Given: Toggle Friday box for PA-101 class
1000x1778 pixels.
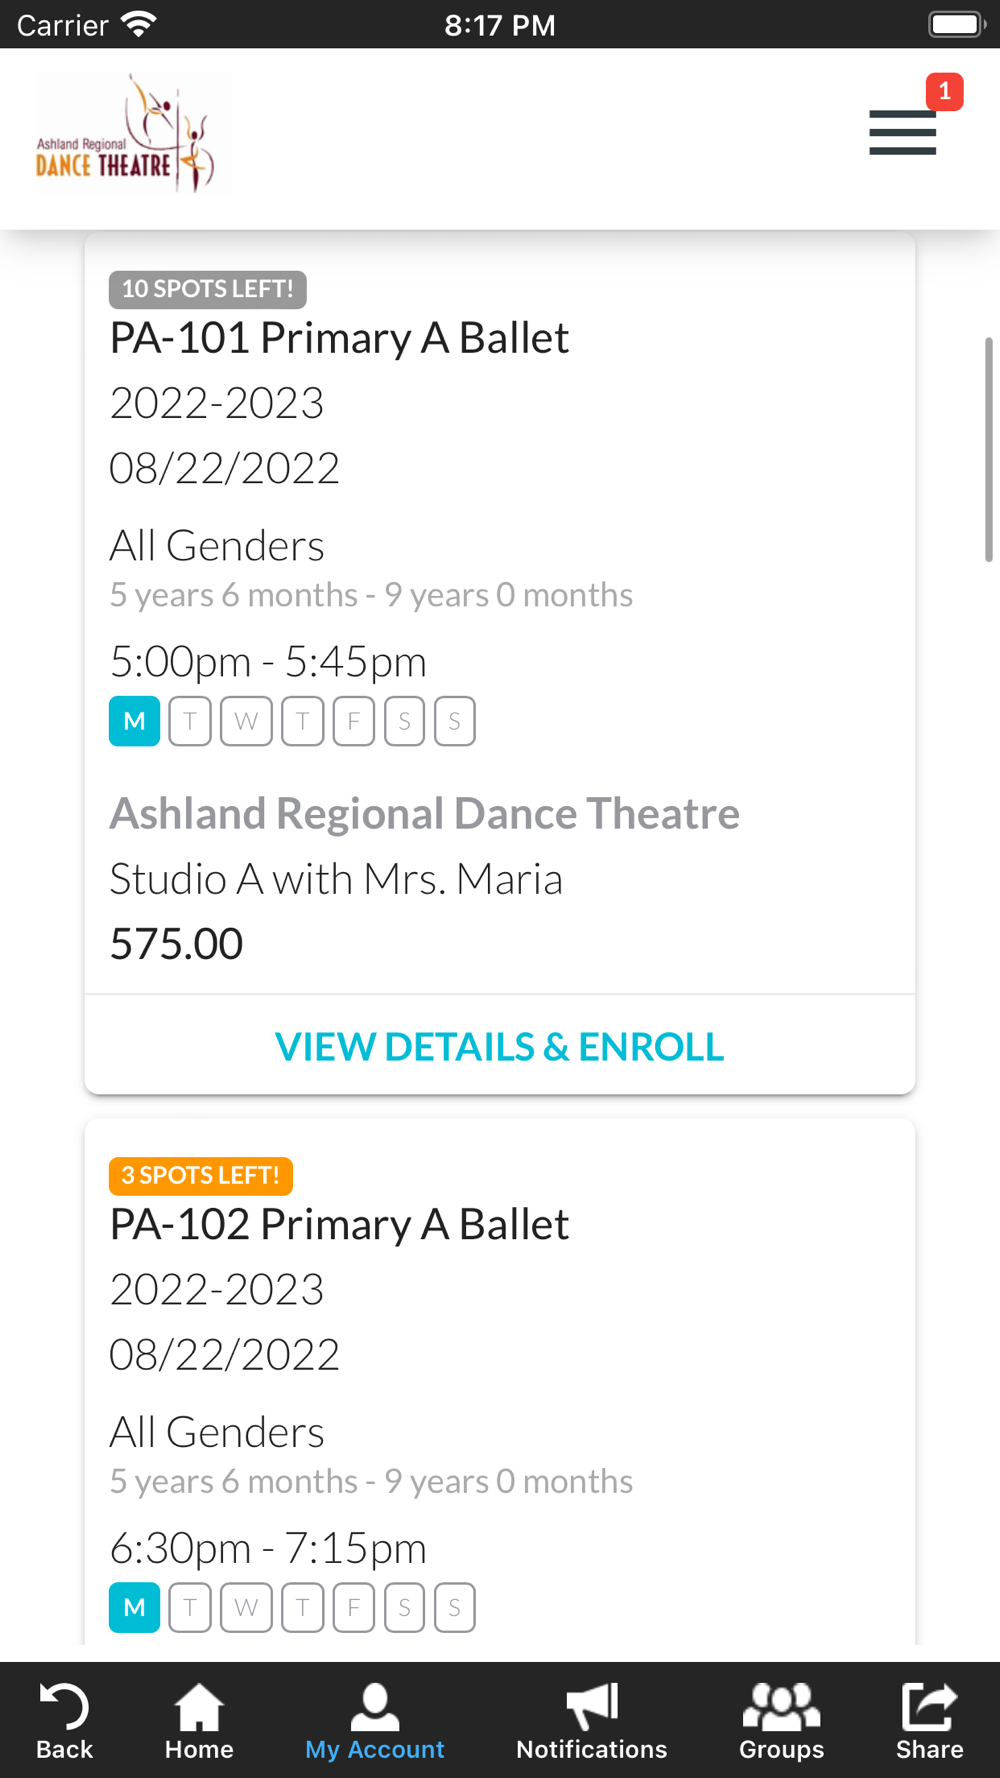Looking at the screenshot, I should [x=353, y=721].
